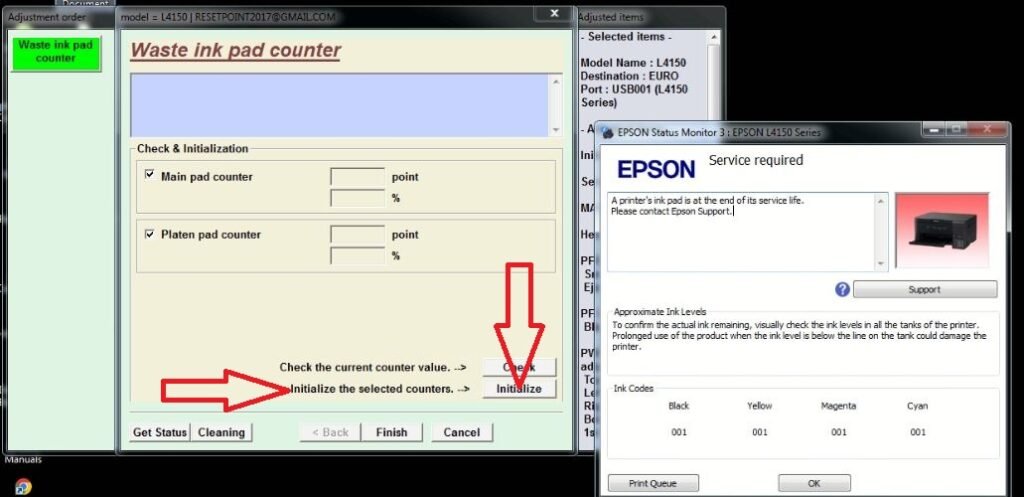
Task: Select Waste ink pad counter adjustment item
Action: 56,52
